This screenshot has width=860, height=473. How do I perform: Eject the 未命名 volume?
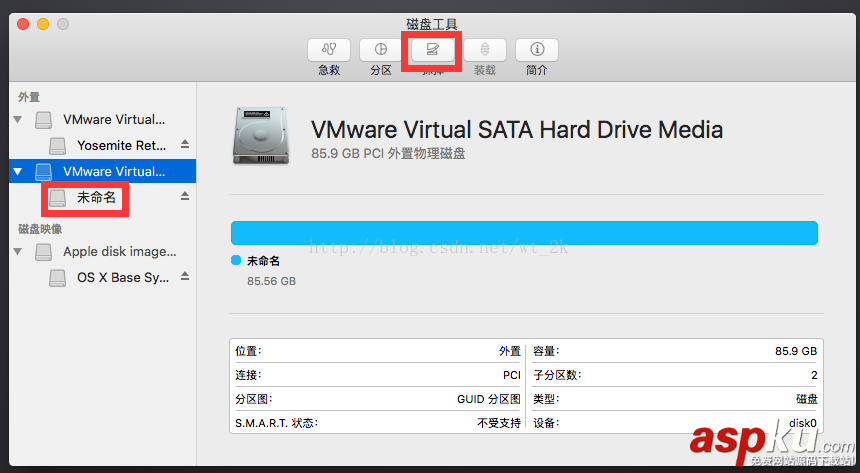tap(184, 198)
